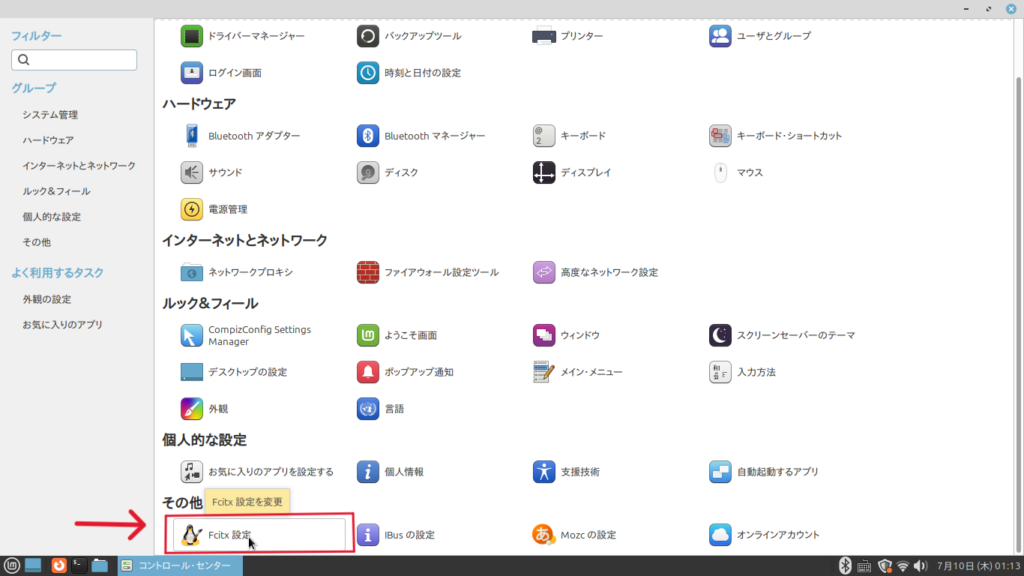Open Wi-Fi network tray icon
The width and height of the screenshot is (1024, 576).
point(903,566)
